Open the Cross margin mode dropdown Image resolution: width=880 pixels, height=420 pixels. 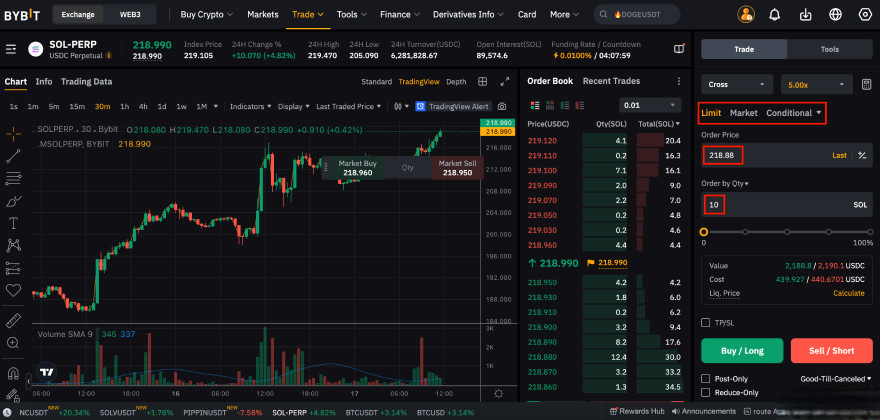coord(737,84)
